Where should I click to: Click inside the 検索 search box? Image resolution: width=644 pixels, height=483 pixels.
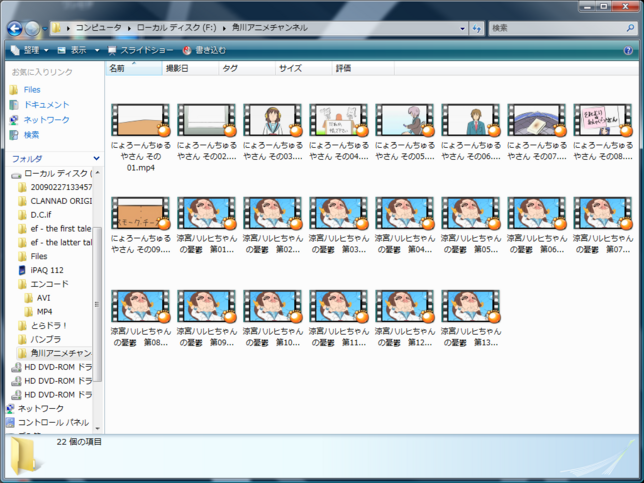tap(557, 28)
